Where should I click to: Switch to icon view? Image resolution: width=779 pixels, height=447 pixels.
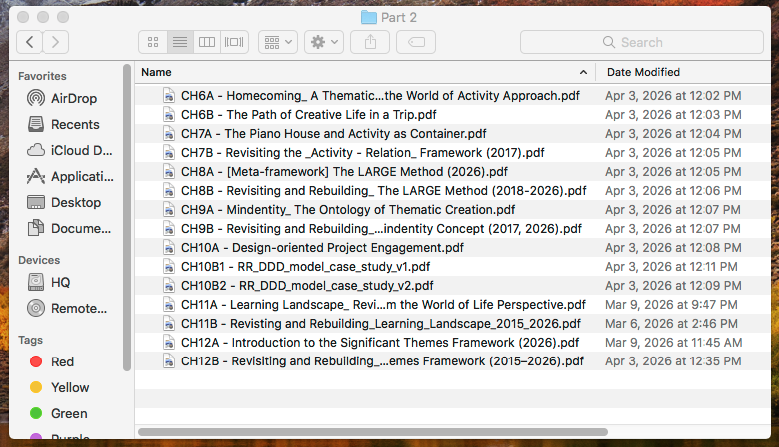point(153,42)
